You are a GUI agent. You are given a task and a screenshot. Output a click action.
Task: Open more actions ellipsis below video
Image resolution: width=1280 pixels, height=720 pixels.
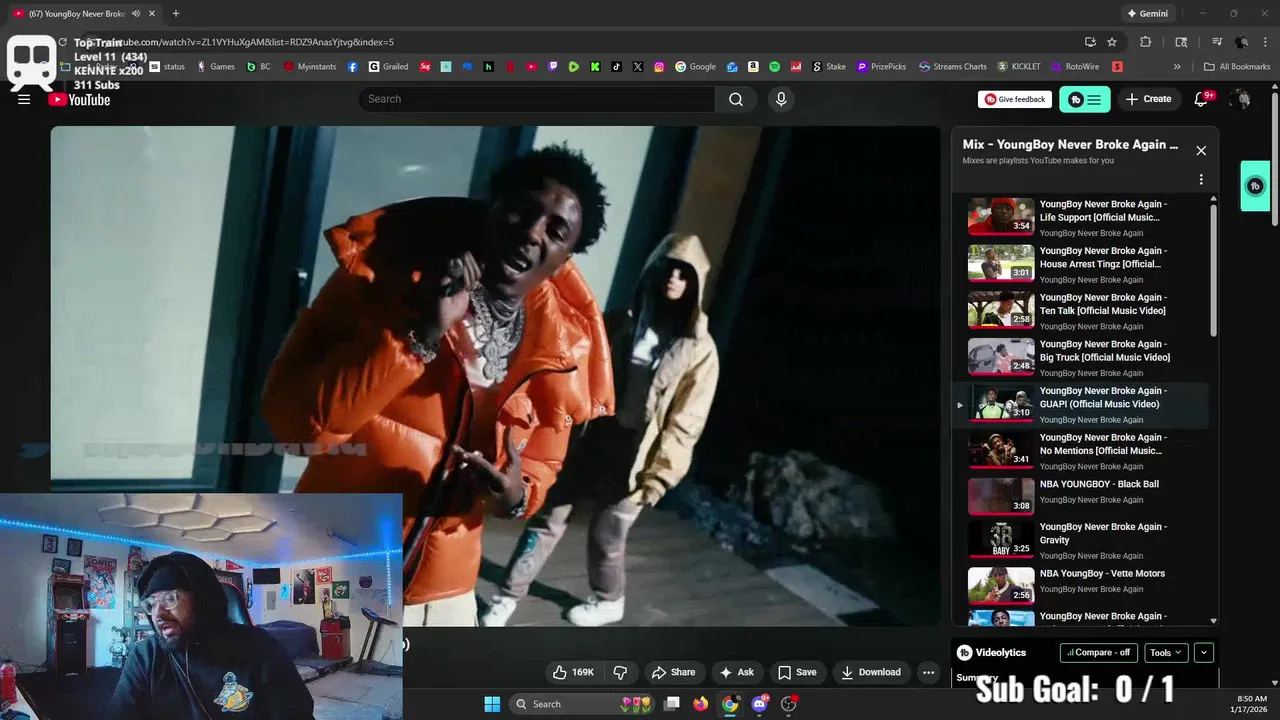pyautogui.click(x=929, y=672)
